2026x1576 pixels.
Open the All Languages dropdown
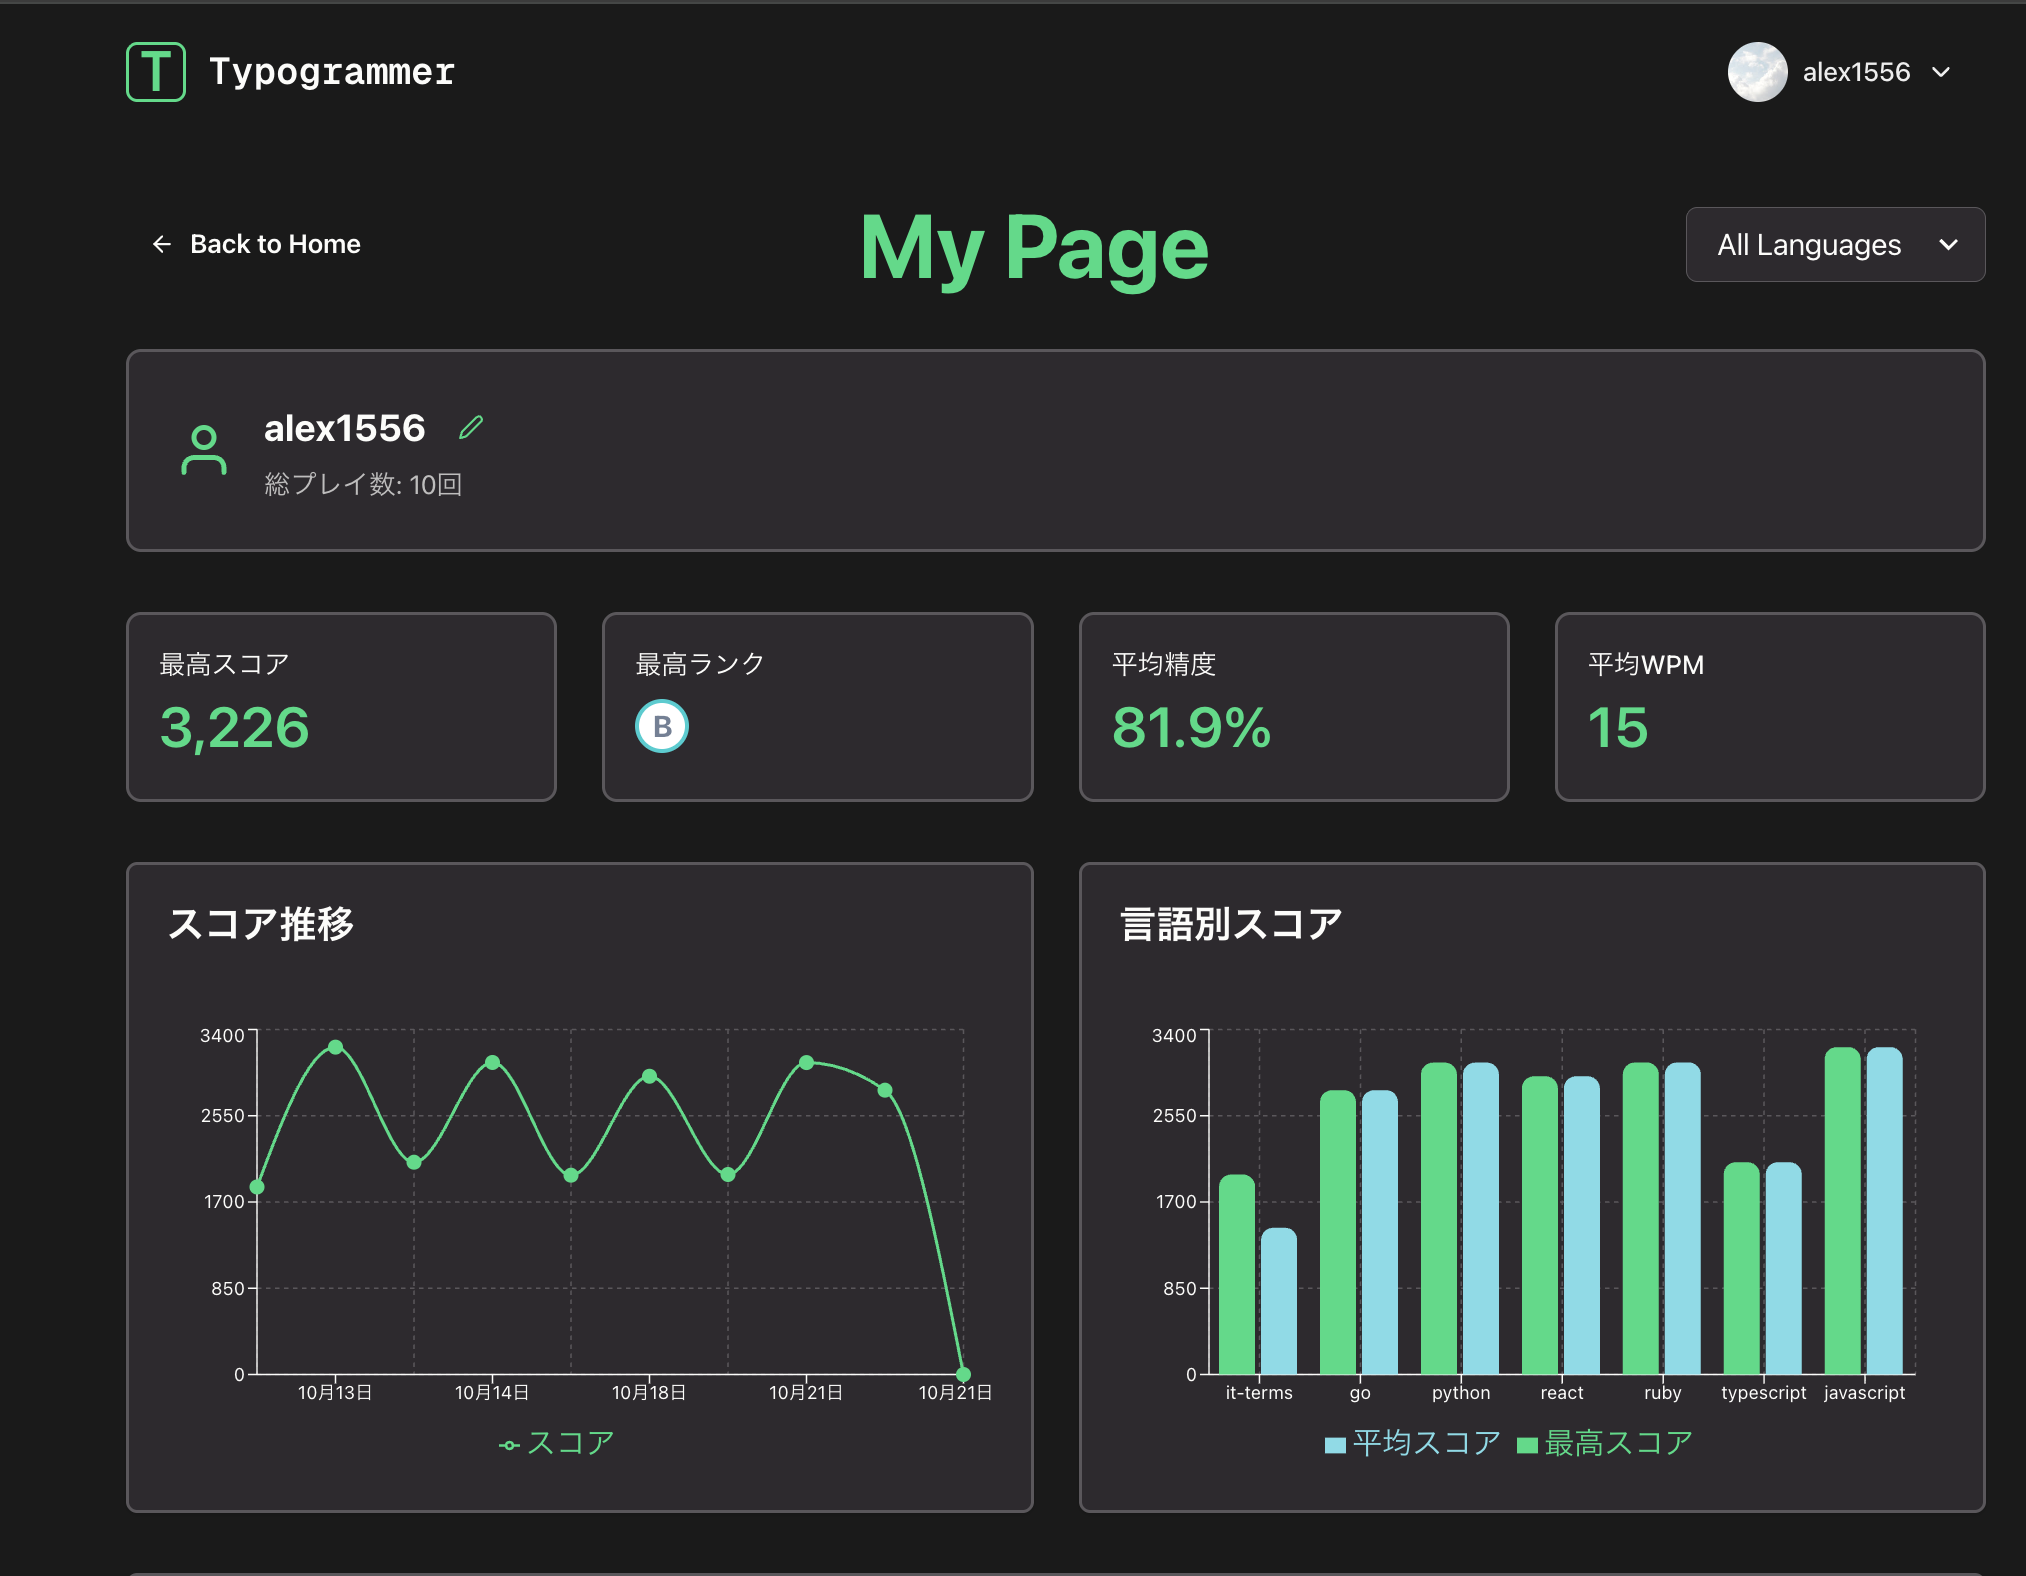click(1809, 245)
